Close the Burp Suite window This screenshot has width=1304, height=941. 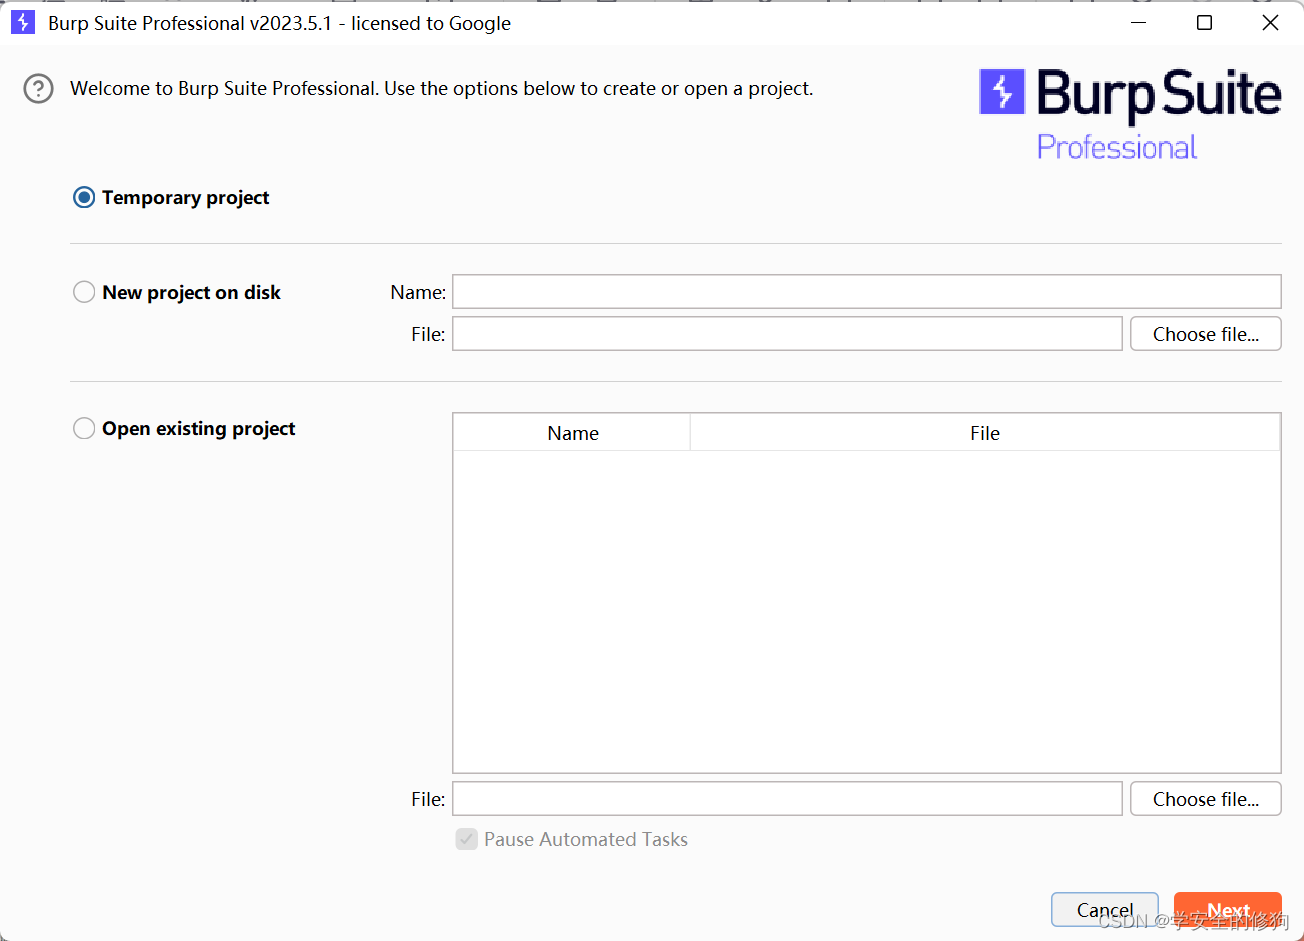(x=1270, y=22)
